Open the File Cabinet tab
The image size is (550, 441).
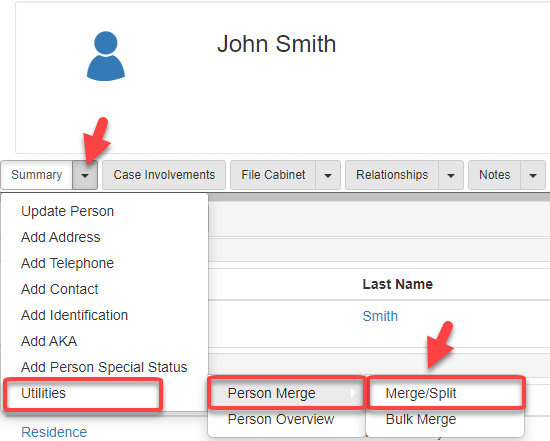(273, 175)
